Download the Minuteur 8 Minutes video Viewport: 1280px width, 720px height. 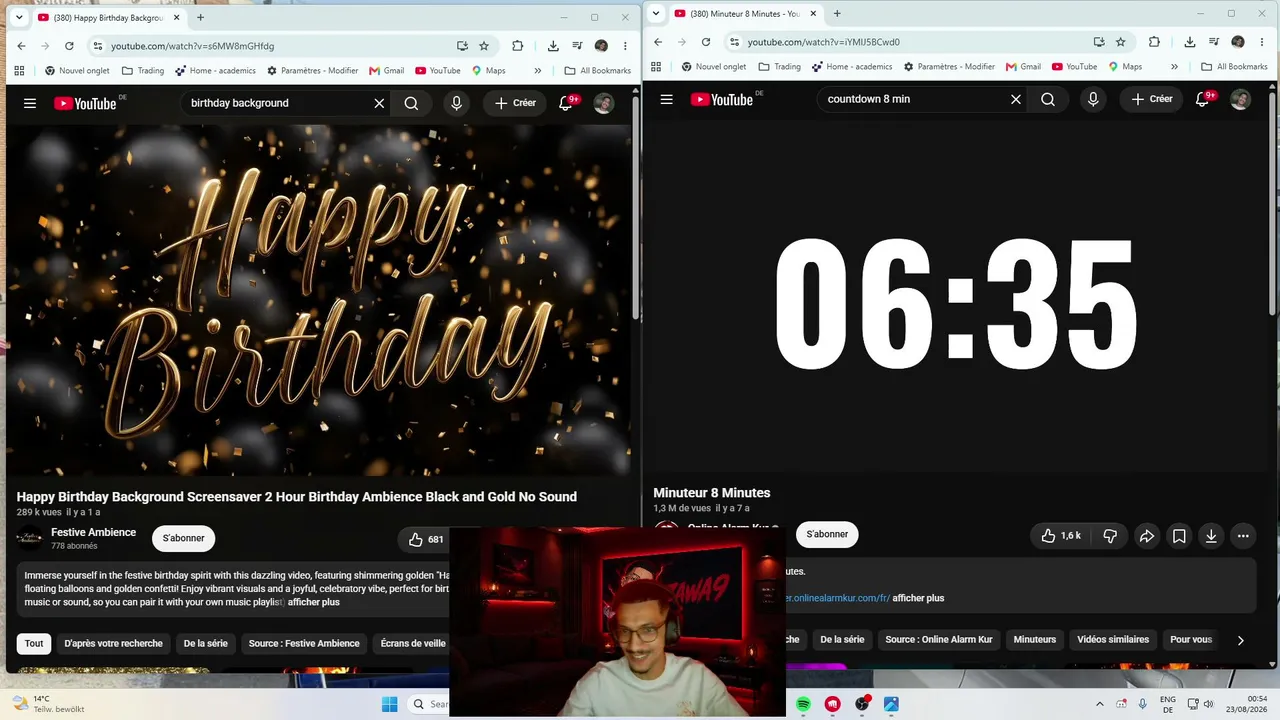click(x=1211, y=536)
